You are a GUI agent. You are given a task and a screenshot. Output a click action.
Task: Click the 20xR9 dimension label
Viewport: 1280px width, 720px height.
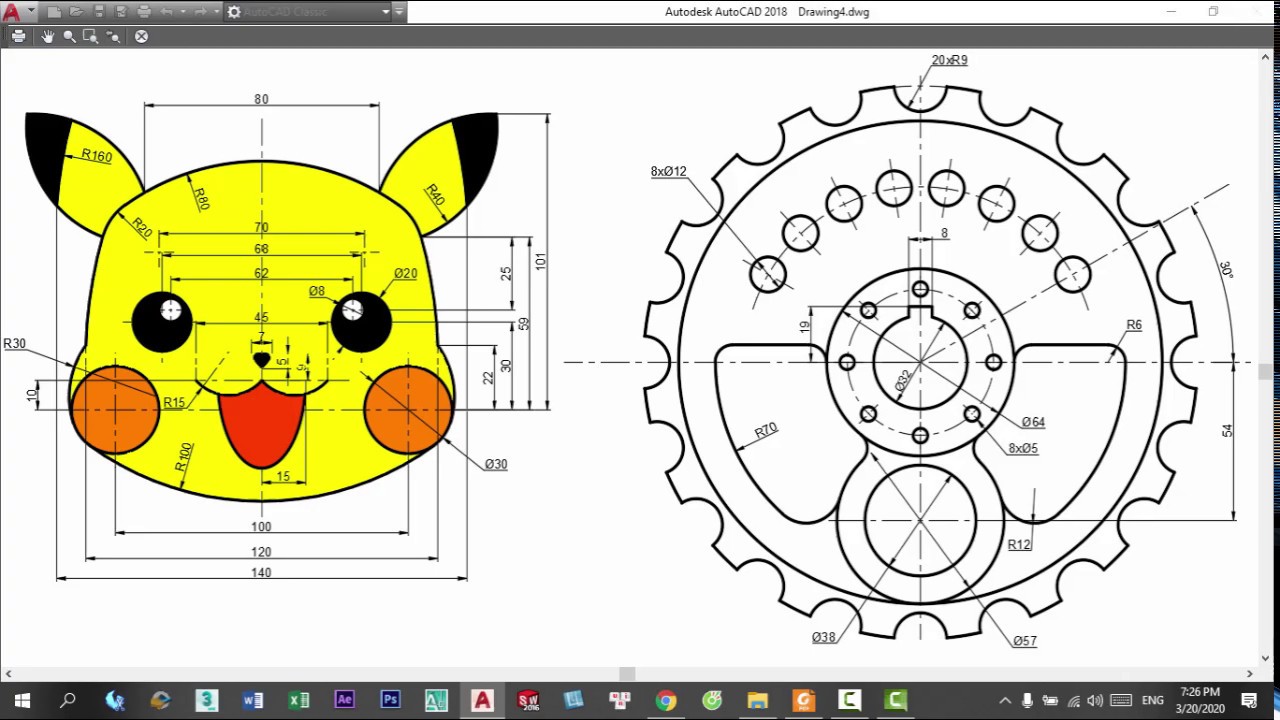point(949,60)
